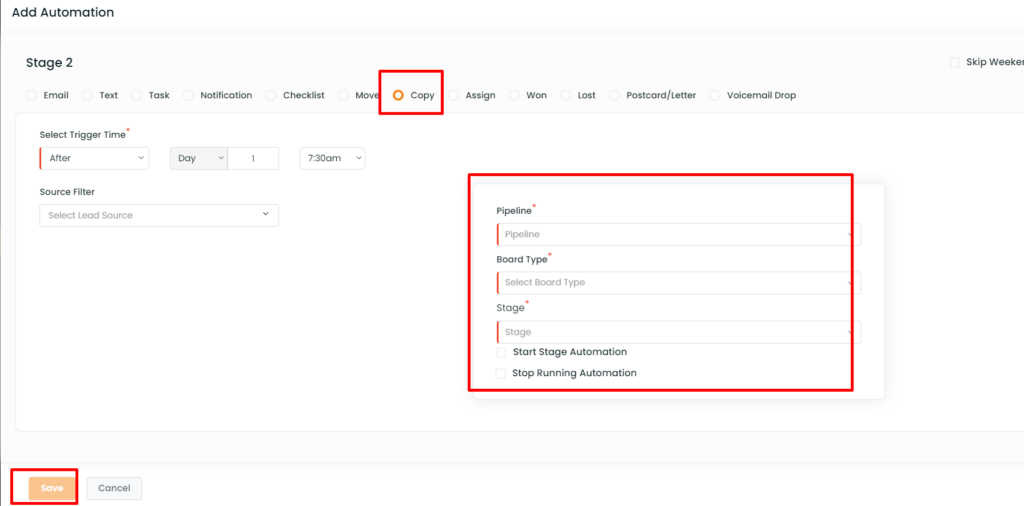The width and height of the screenshot is (1024, 506).
Task: Open the Pipeline dropdown
Action: pos(679,234)
